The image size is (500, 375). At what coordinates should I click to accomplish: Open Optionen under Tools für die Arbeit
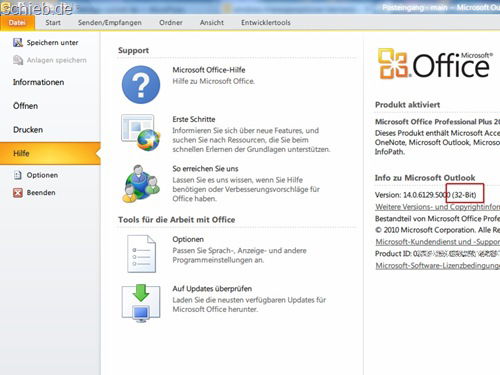[188, 239]
